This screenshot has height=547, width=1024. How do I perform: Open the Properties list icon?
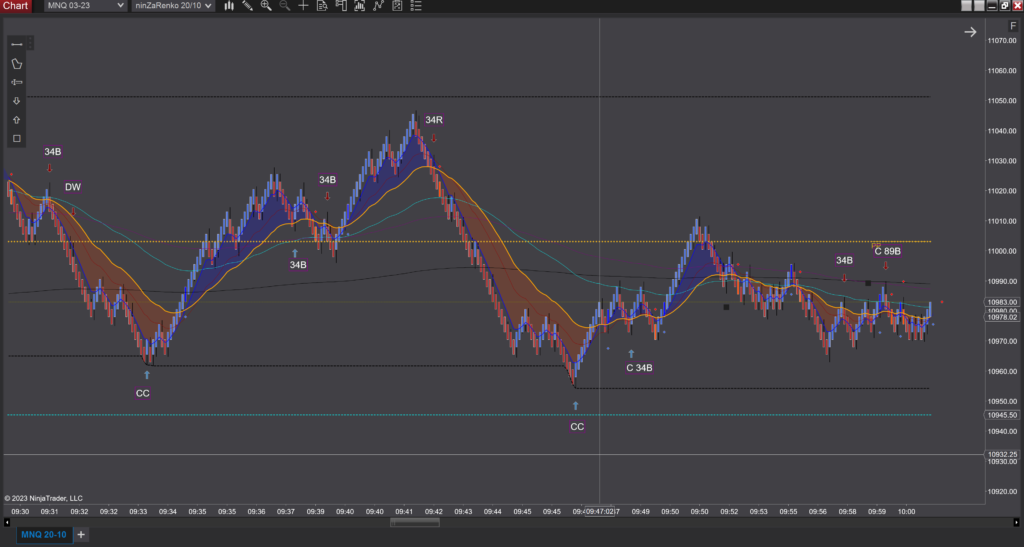click(415, 6)
